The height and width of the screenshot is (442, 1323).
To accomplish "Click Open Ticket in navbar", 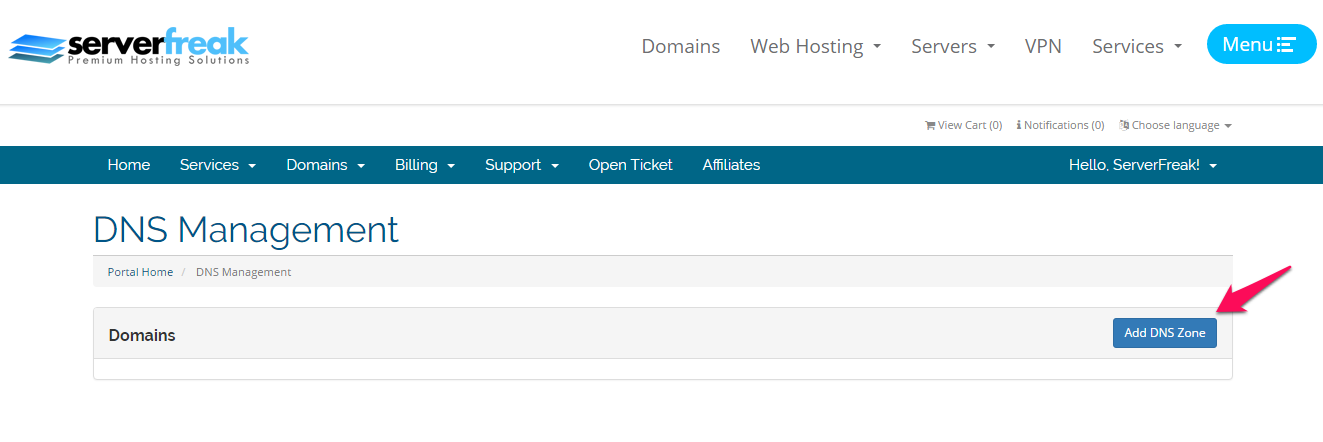I will (630, 165).
